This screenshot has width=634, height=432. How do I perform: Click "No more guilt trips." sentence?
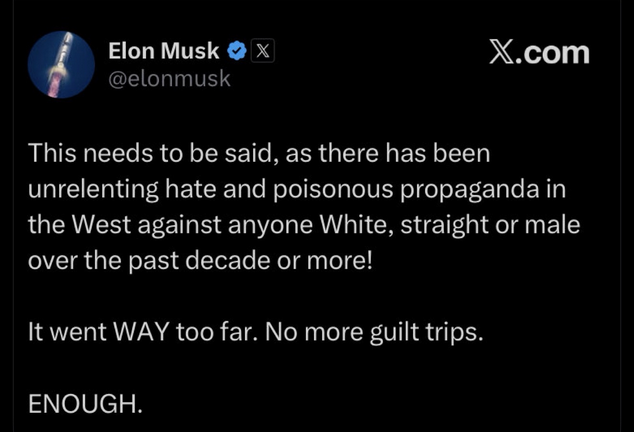pos(374,332)
